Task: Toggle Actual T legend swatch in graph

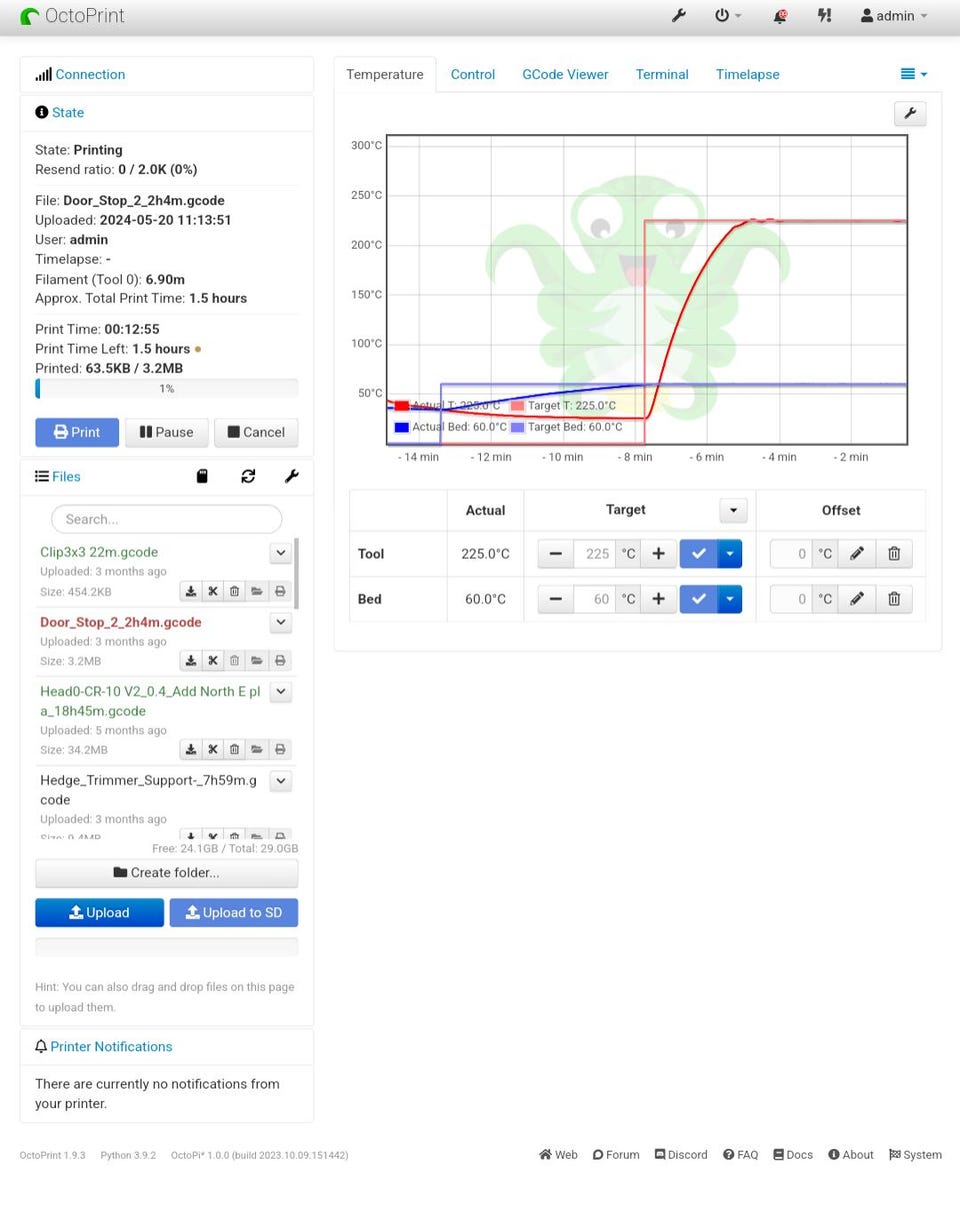Action: (x=402, y=406)
